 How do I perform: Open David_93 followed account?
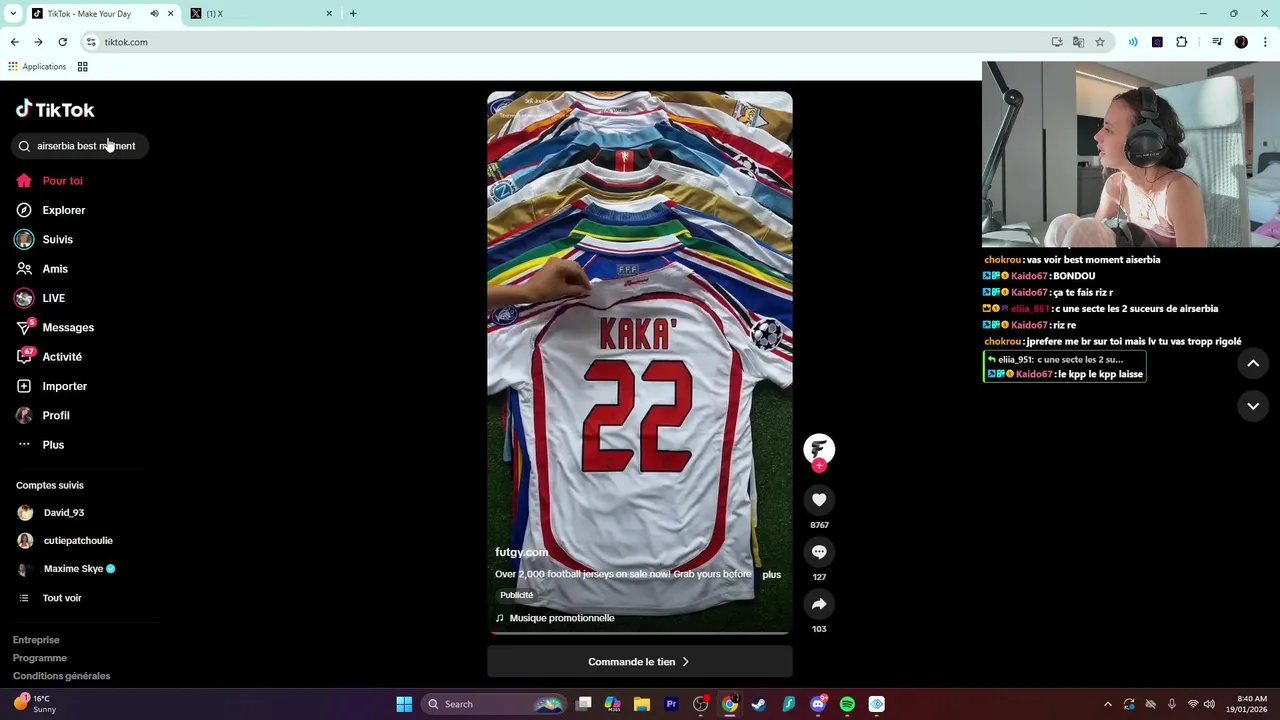(63, 513)
